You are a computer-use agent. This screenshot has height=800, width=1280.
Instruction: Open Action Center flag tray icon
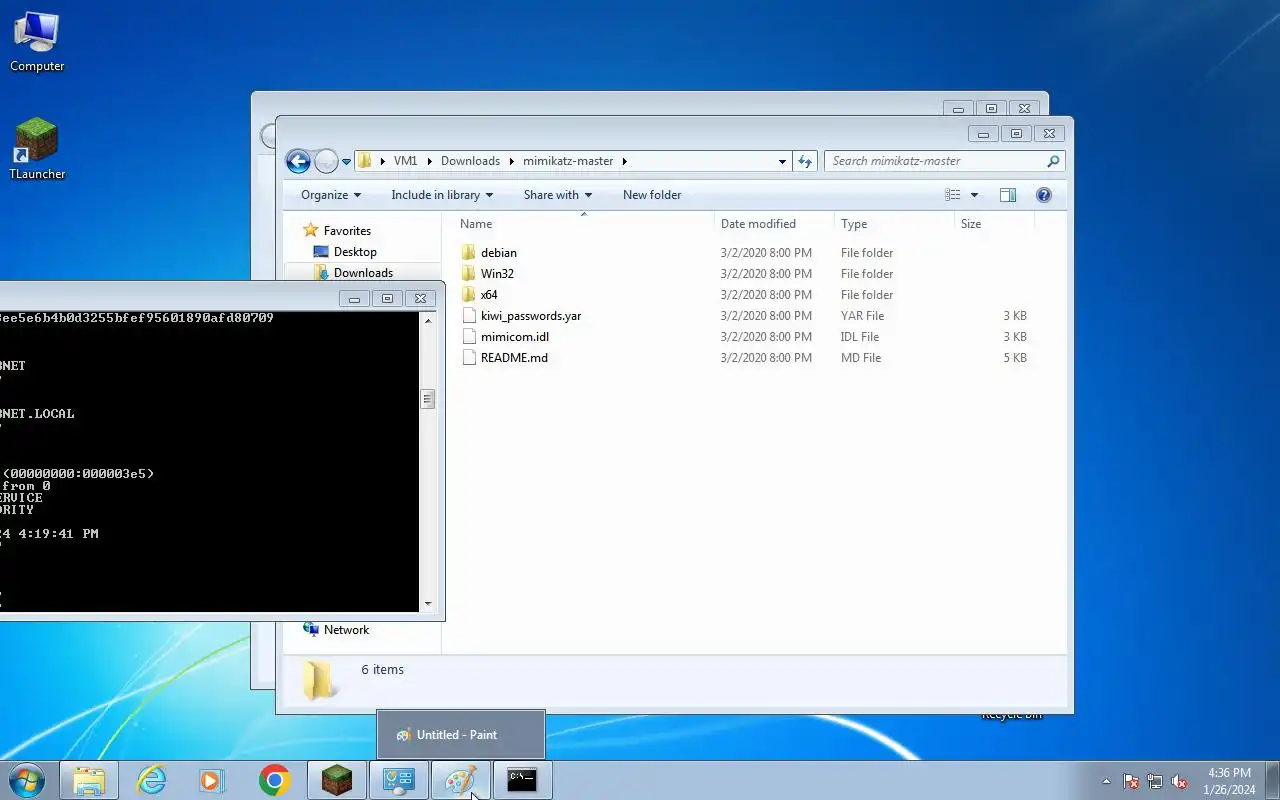pos(1131,782)
